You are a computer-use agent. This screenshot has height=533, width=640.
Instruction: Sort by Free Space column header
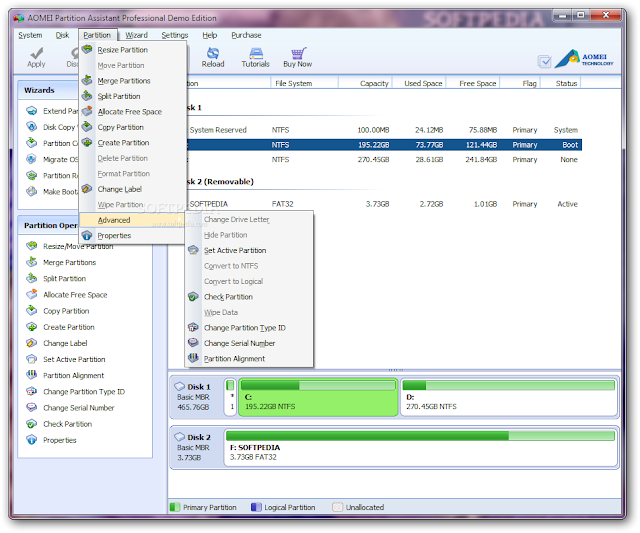473,83
